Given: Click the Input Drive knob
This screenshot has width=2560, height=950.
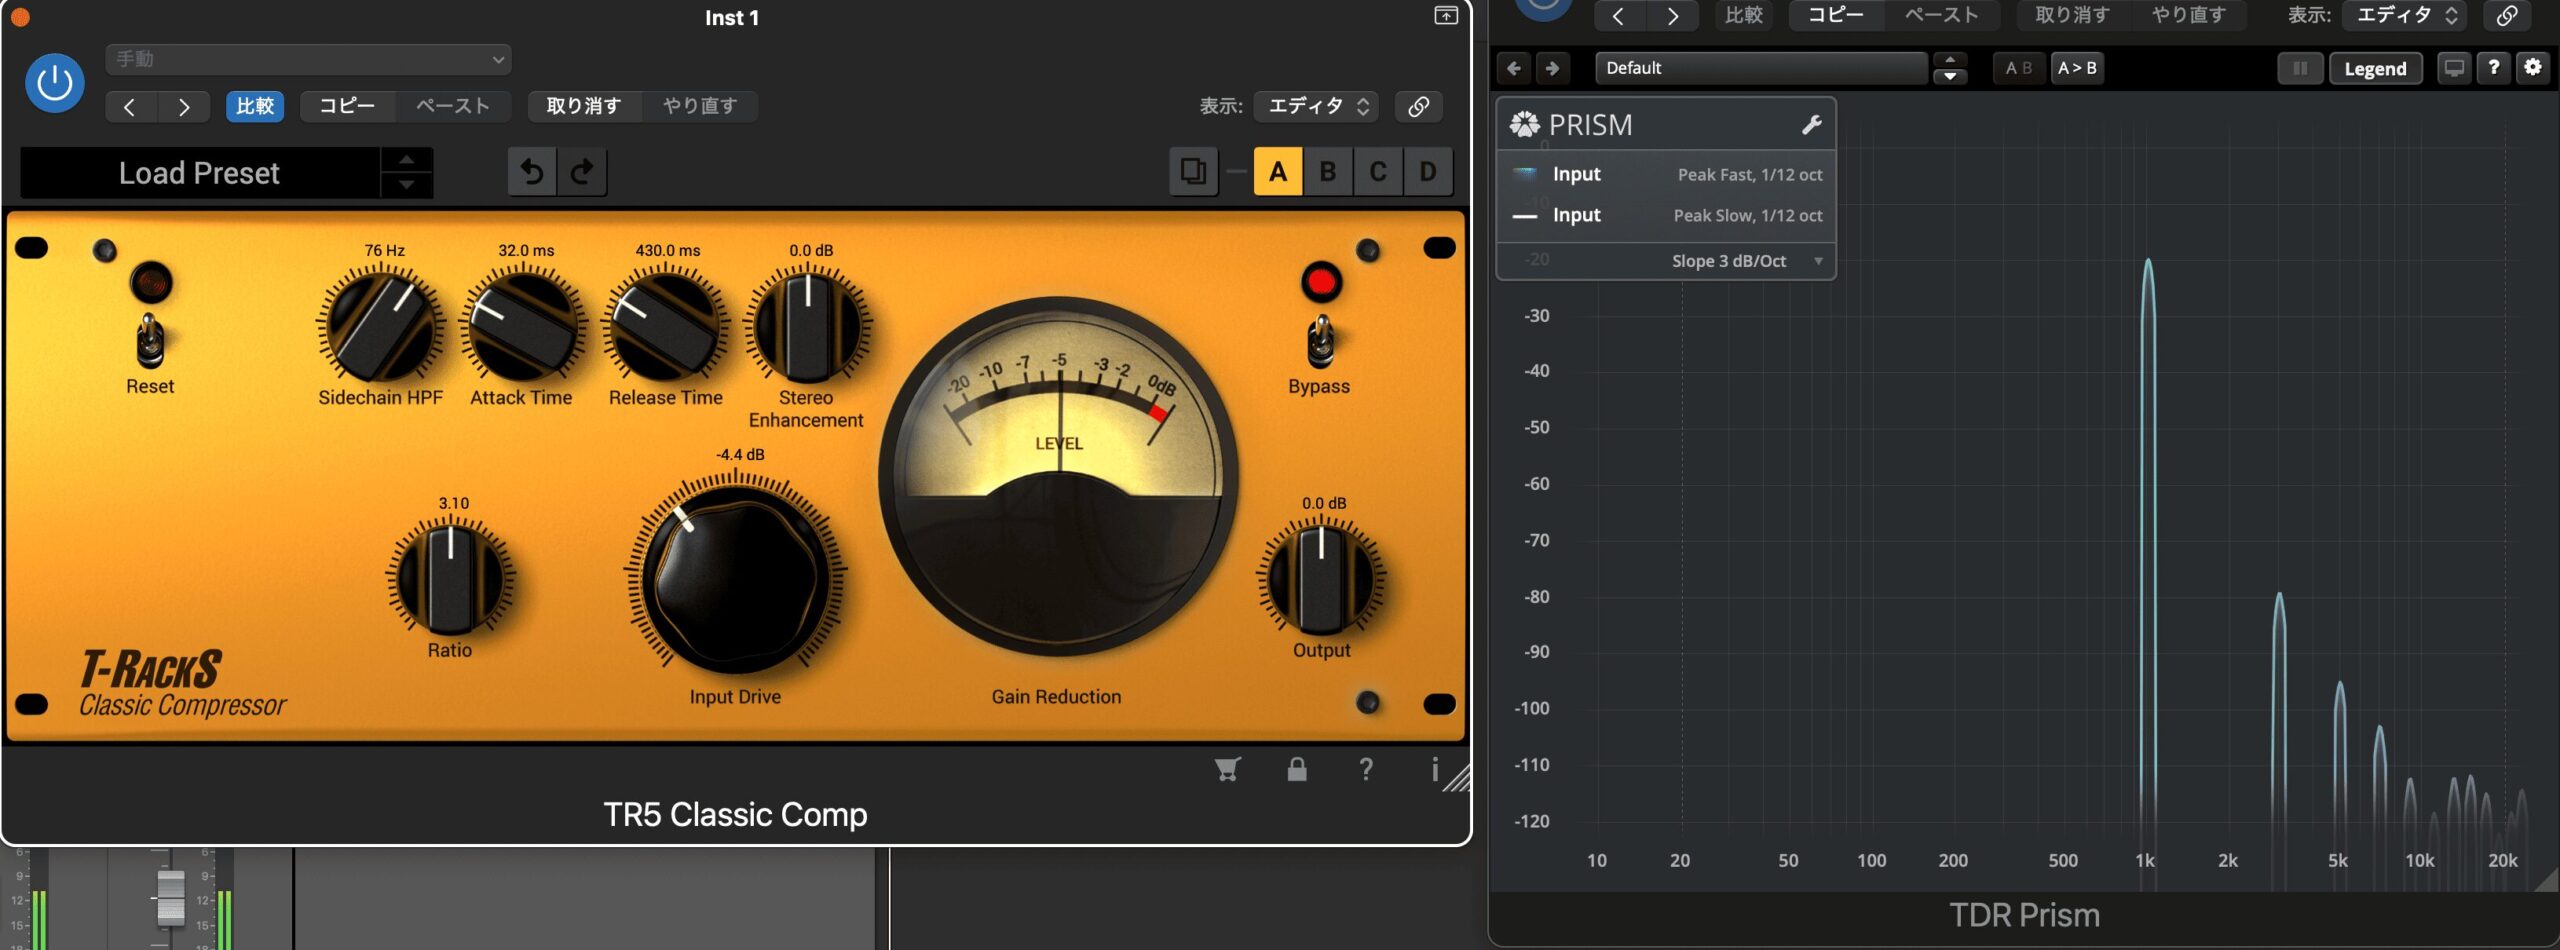Looking at the screenshot, I should 735,578.
